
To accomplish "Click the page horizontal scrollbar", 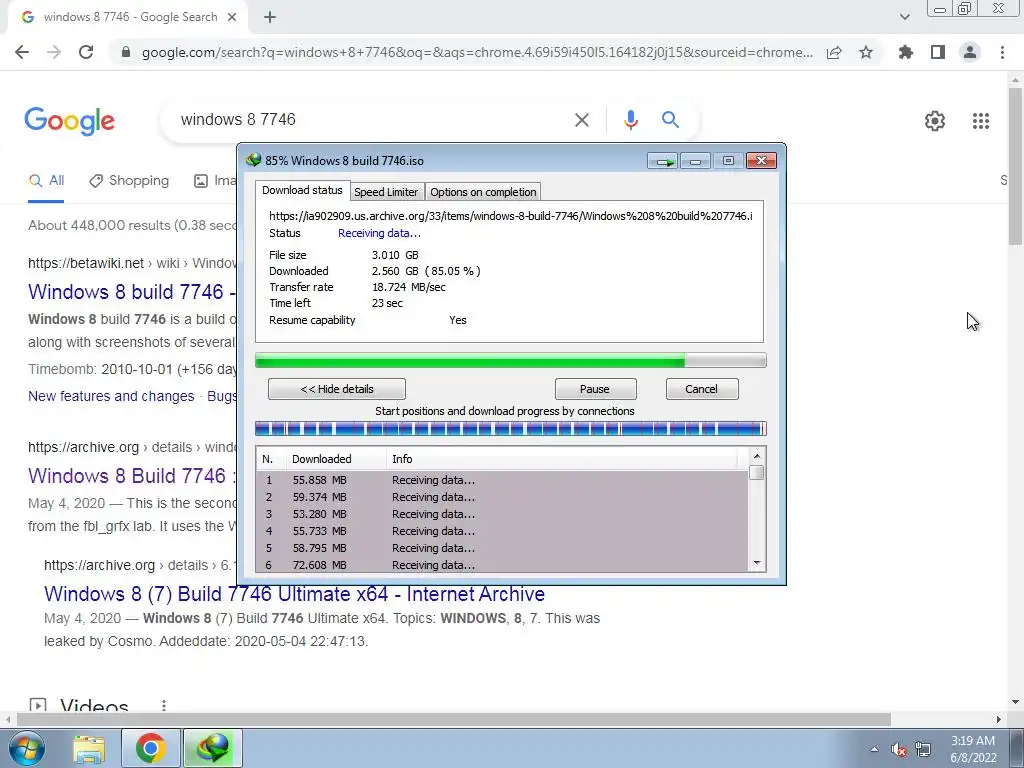I will click(454, 719).
